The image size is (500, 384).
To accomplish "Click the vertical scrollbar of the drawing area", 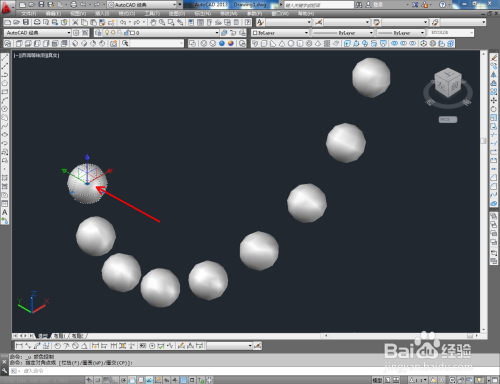I will tap(483, 191).
